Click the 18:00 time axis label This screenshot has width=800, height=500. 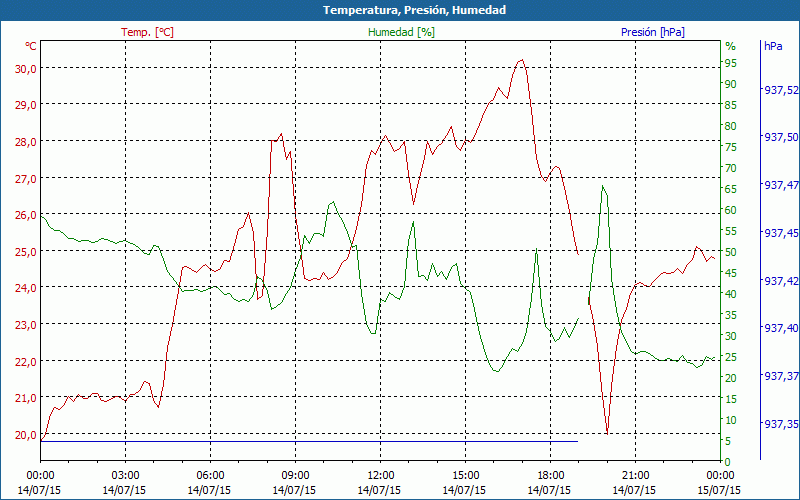coord(550,476)
